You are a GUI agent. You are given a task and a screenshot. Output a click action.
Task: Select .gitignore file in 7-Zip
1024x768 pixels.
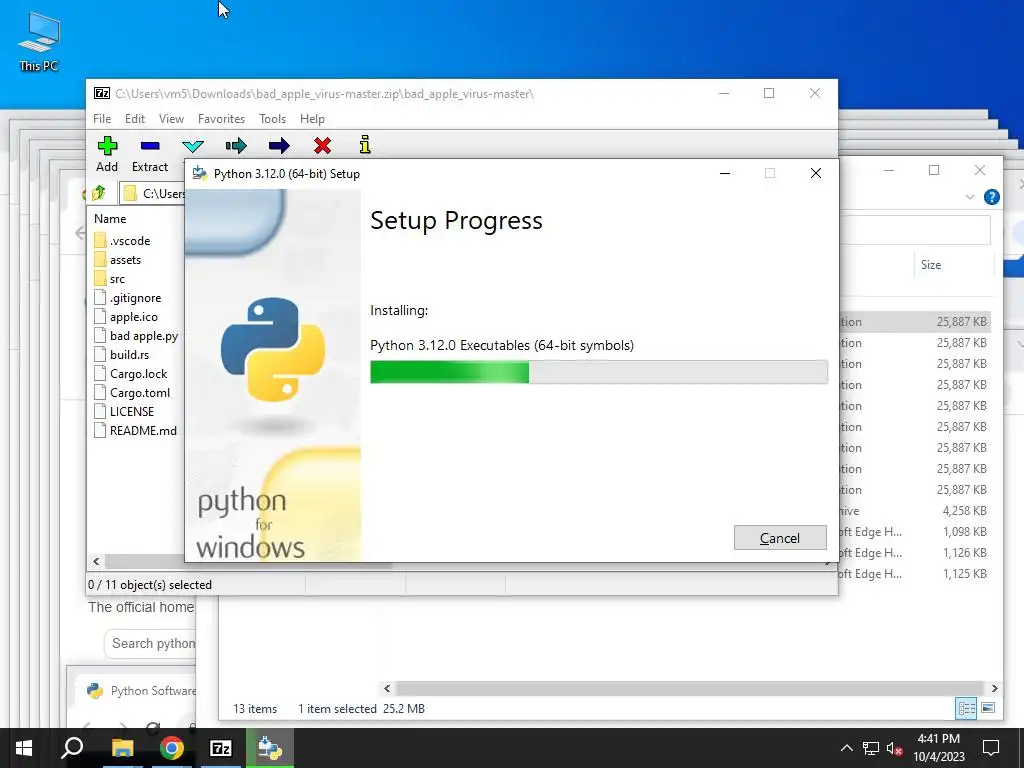pyautogui.click(x=127, y=298)
